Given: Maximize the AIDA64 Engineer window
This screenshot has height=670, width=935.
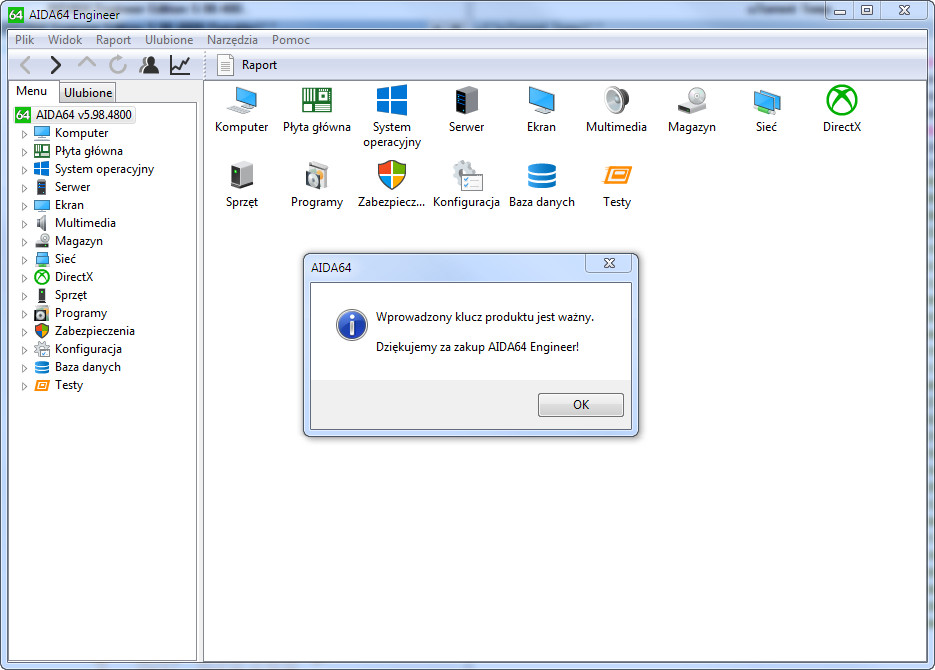Looking at the screenshot, I should (867, 10).
